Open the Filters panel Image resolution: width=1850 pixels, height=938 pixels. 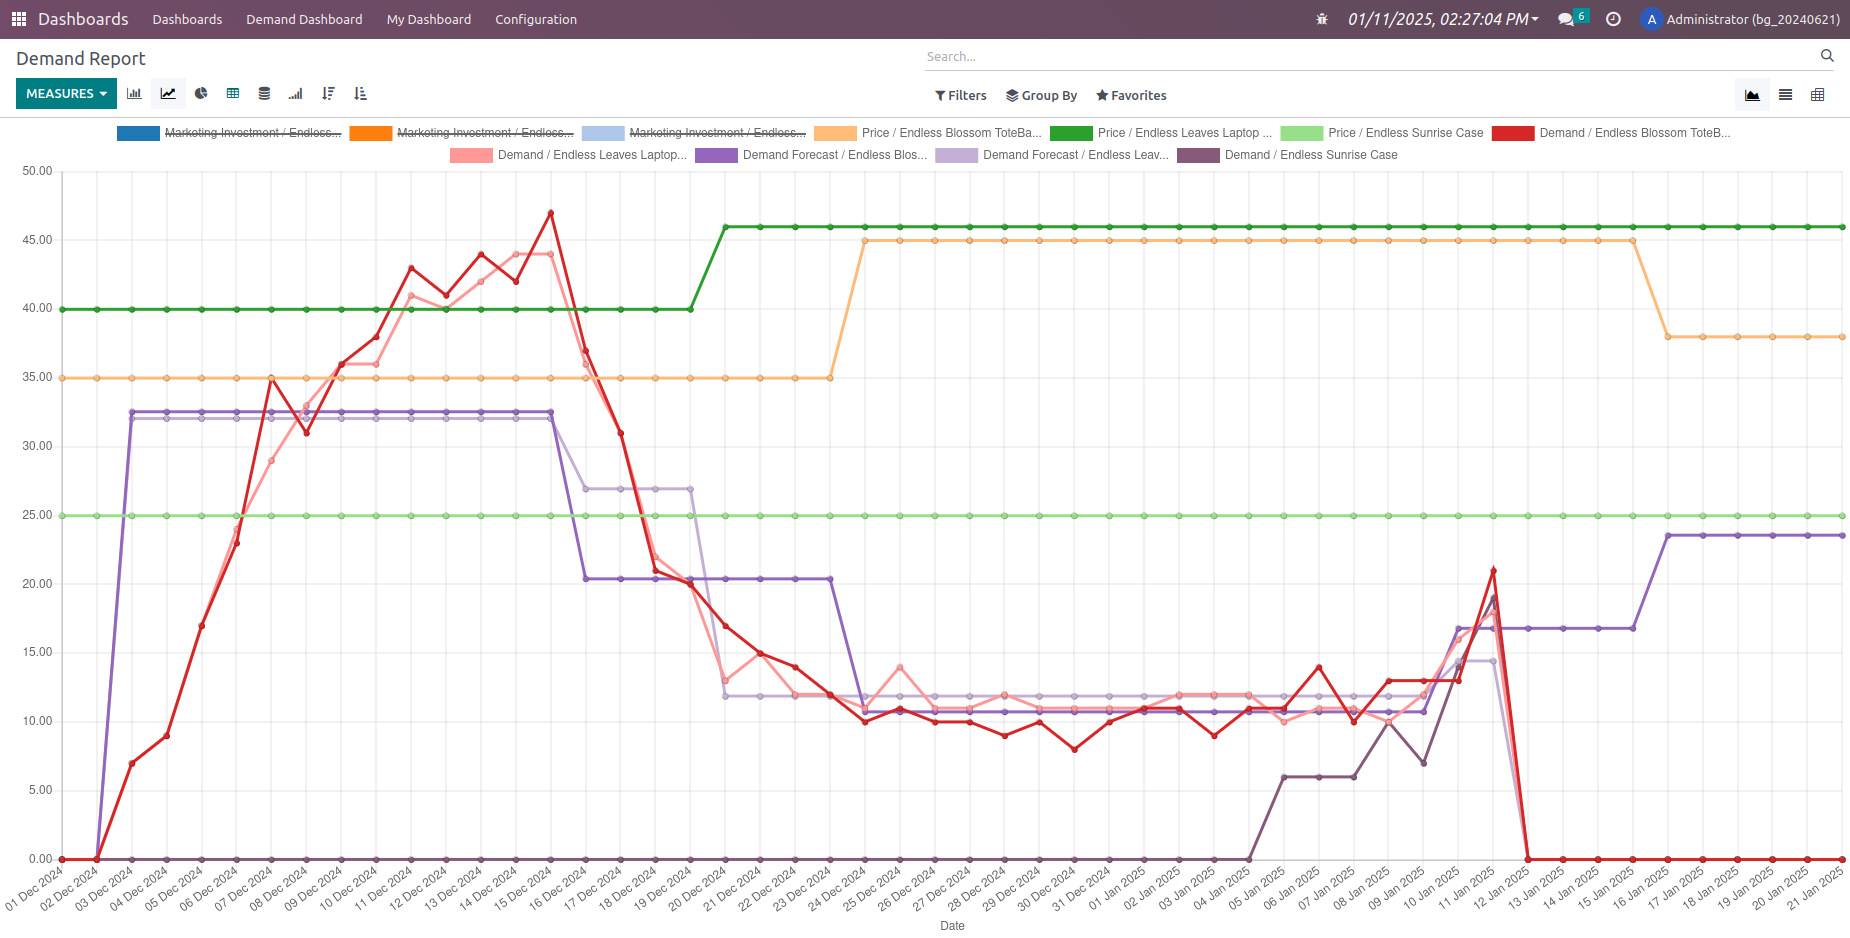pos(959,95)
